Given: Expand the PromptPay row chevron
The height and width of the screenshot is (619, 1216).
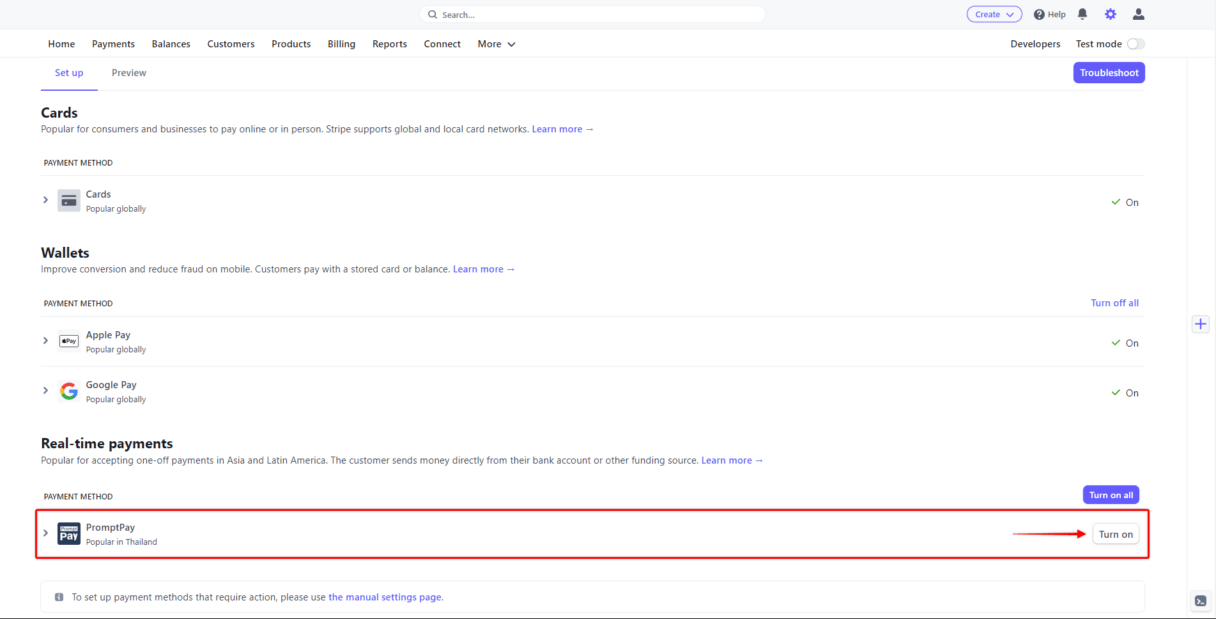Looking at the screenshot, I should click(x=46, y=533).
